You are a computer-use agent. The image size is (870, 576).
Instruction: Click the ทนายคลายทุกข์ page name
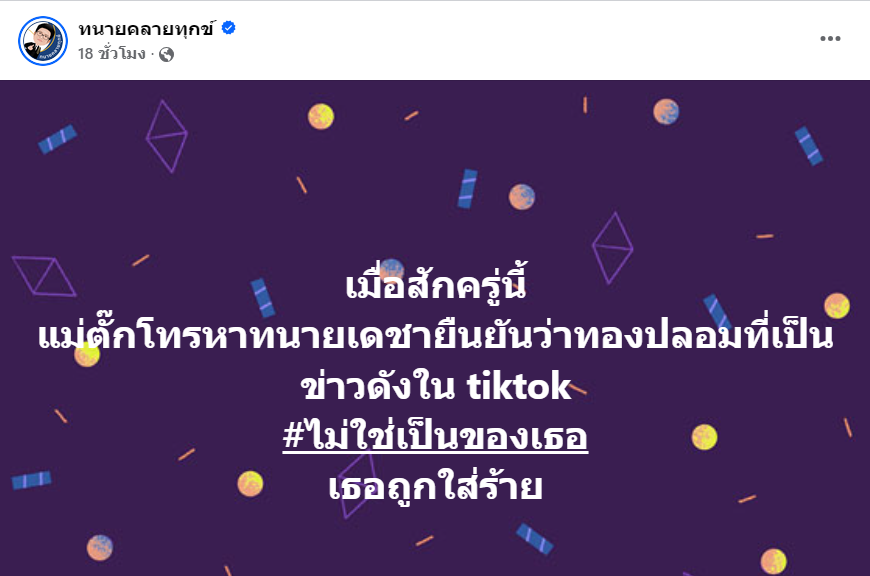[146, 29]
